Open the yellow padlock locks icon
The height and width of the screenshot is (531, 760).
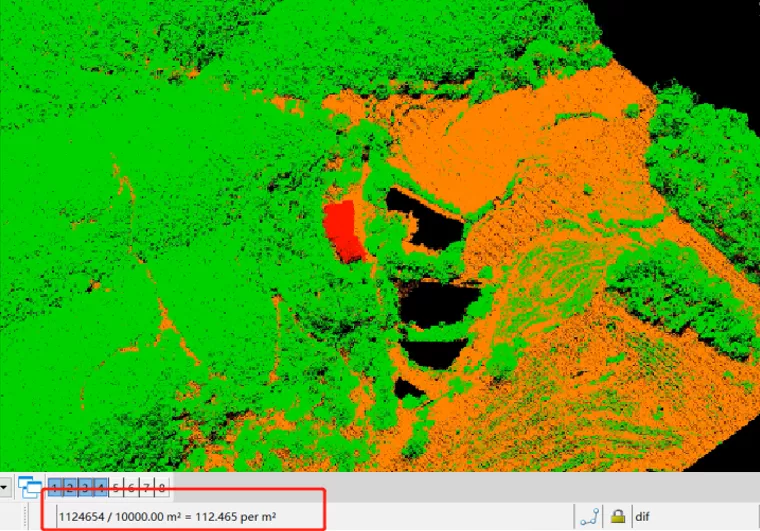(618, 516)
